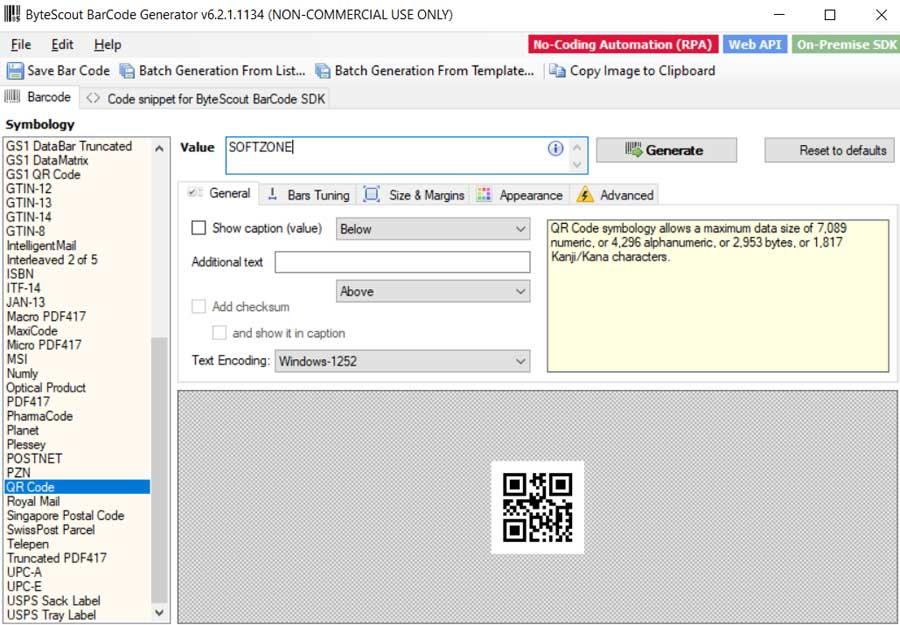
Task: Open the caption position Below dropdown
Action: [433, 229]
